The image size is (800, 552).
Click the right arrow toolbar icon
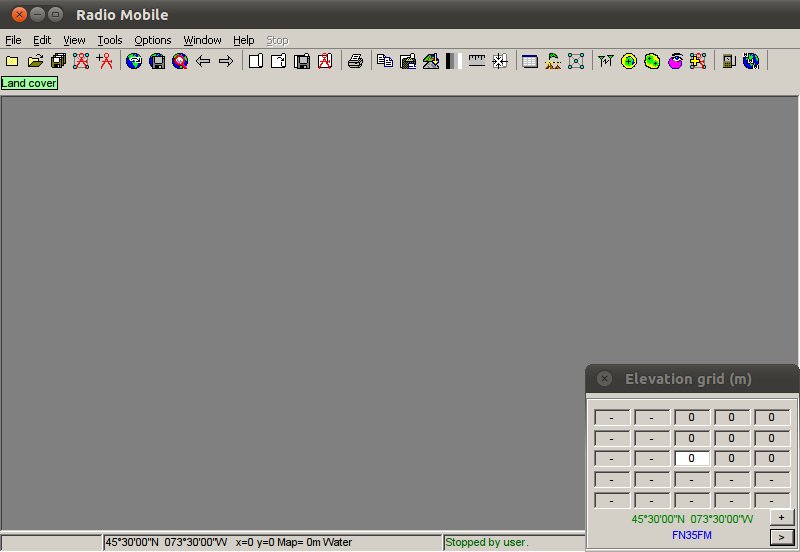coord(225,61)
